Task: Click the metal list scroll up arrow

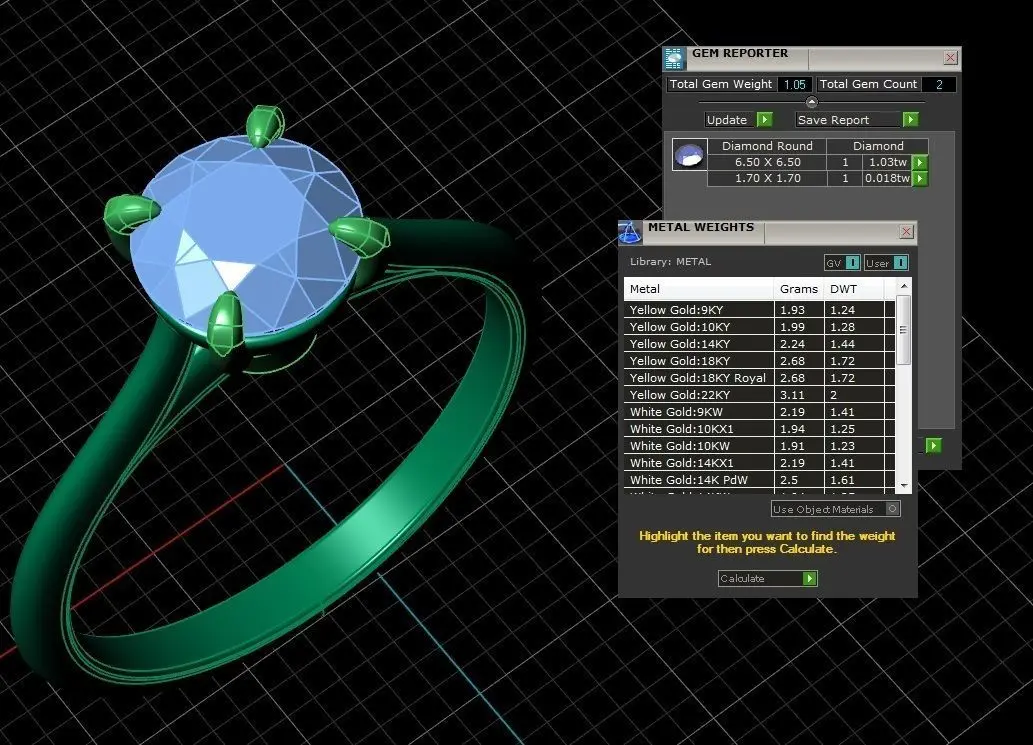Action: click(904, 286)
